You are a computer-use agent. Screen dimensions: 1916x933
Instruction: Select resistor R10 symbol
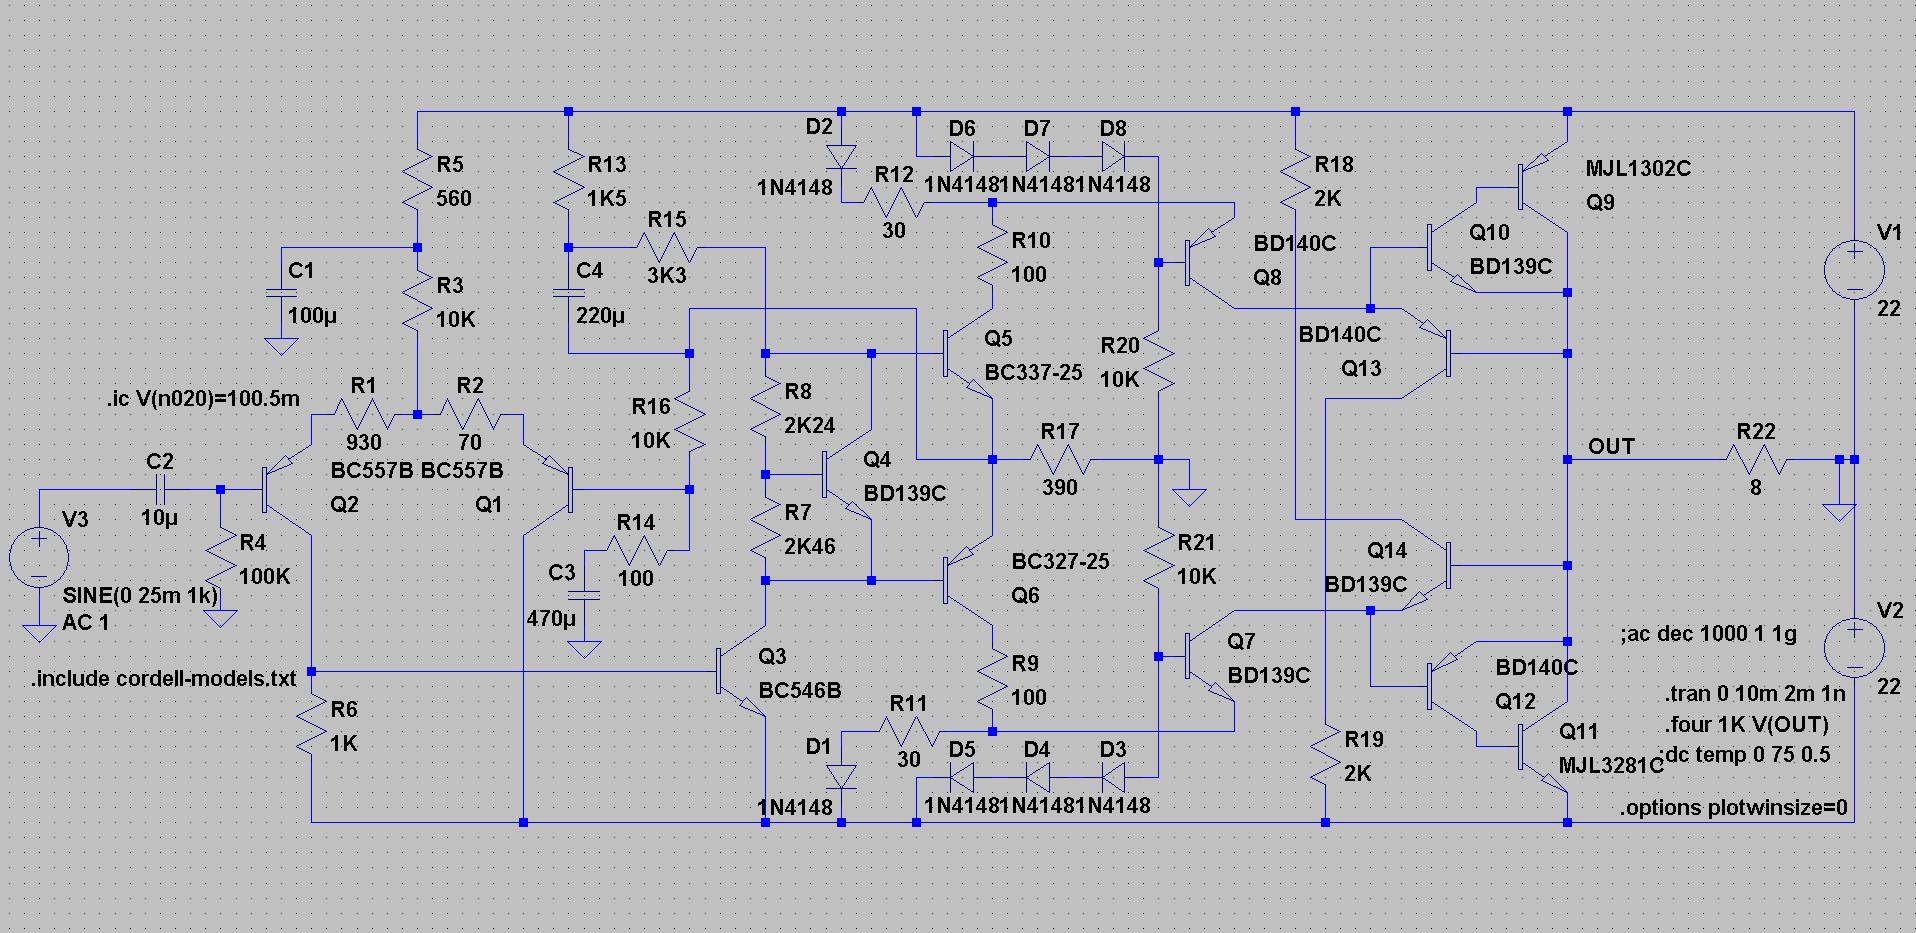[992, 255]
